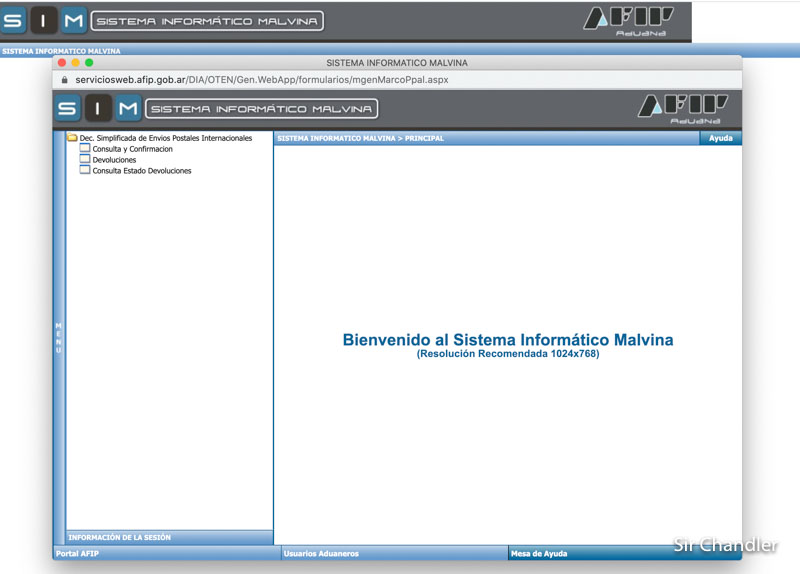This screenshot has height=574, width=800.
Task: Minimize the popup with the yellow button
Action: click(x=76, y=63)
